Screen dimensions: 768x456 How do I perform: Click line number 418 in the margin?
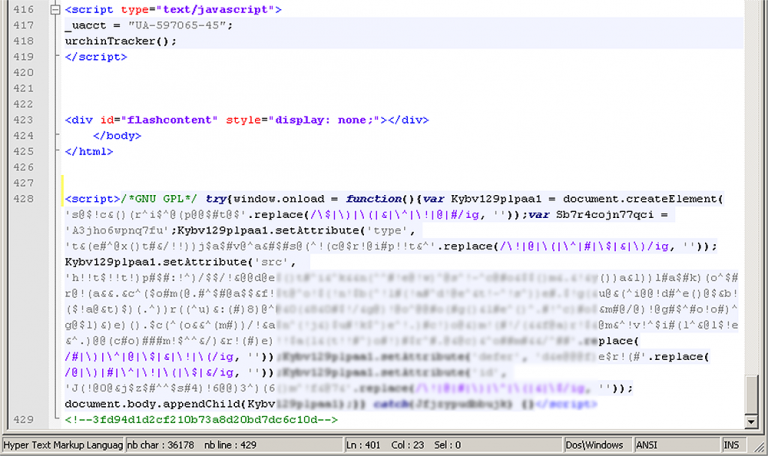[x=20, y=41]
